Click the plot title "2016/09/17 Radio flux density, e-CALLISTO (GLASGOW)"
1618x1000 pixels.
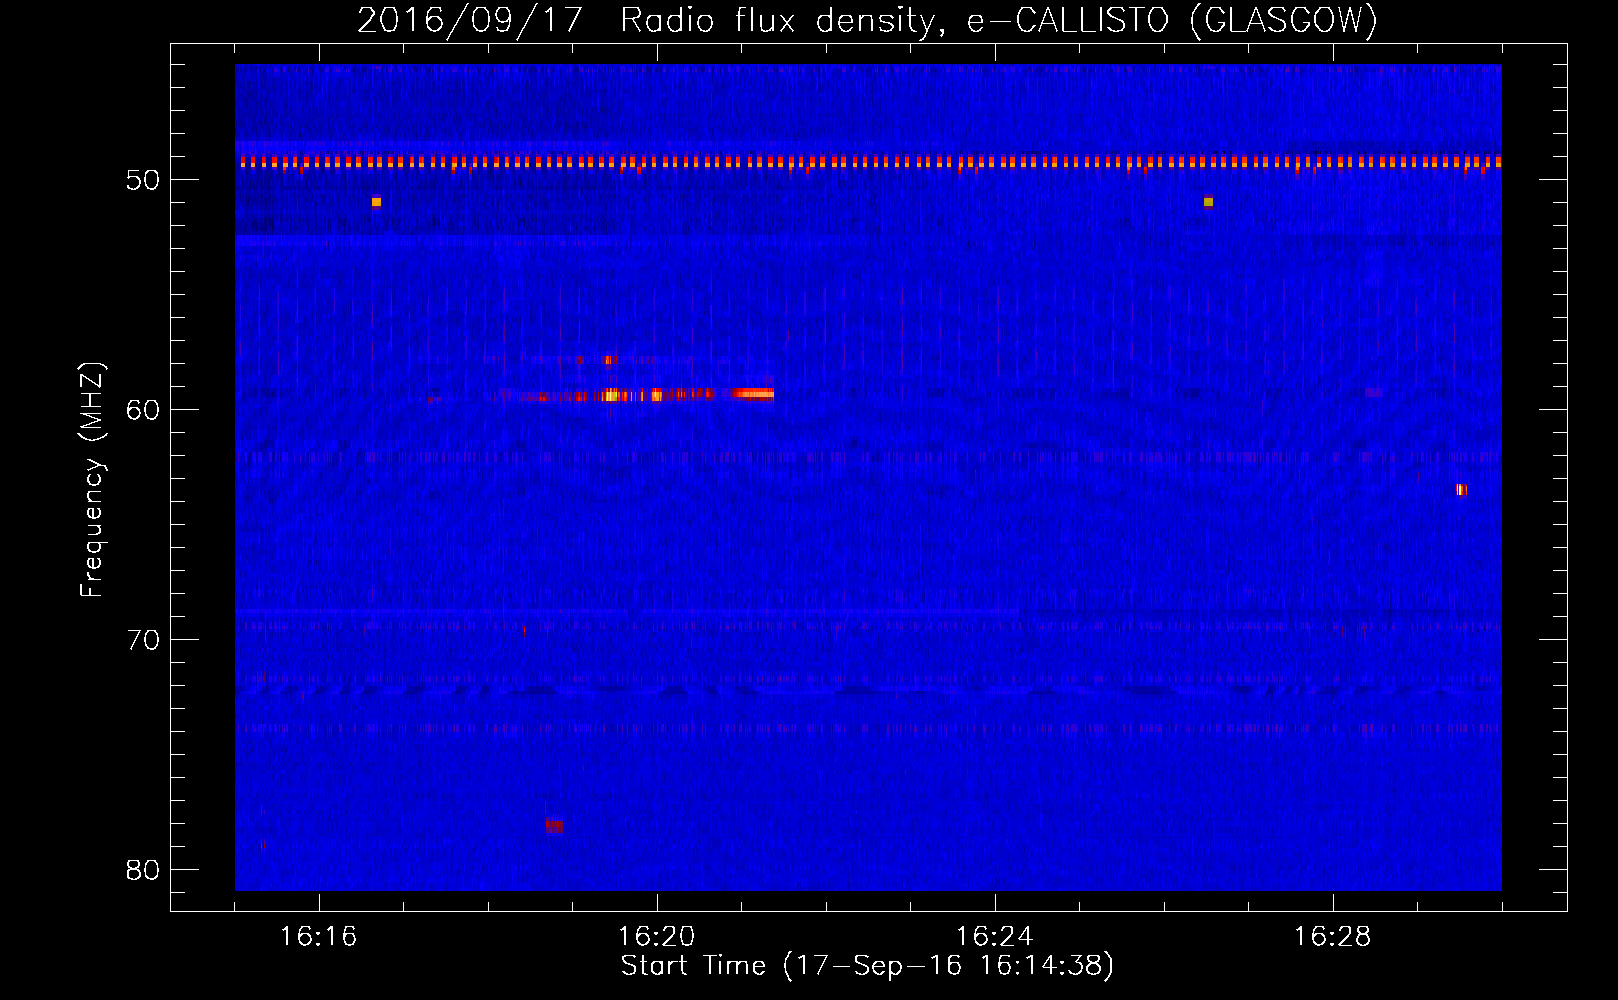[x=867, y=20]
